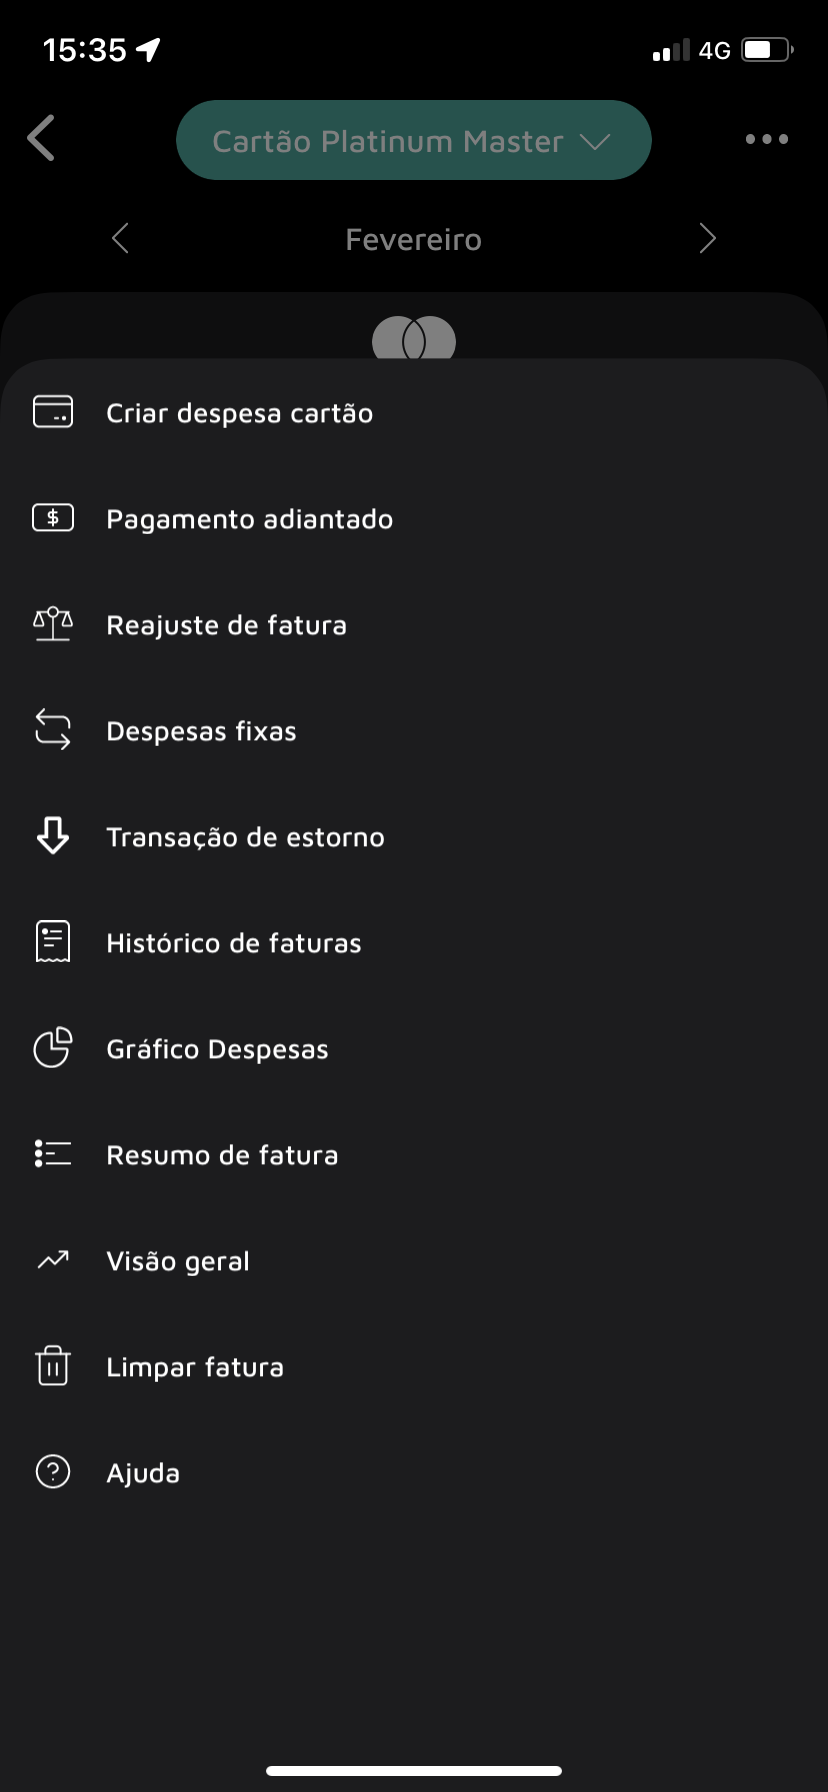Screen dimensions: 828x1792
Task: Tap the balance scale invoice adjustment icon
Action: [x=53, y=624]
